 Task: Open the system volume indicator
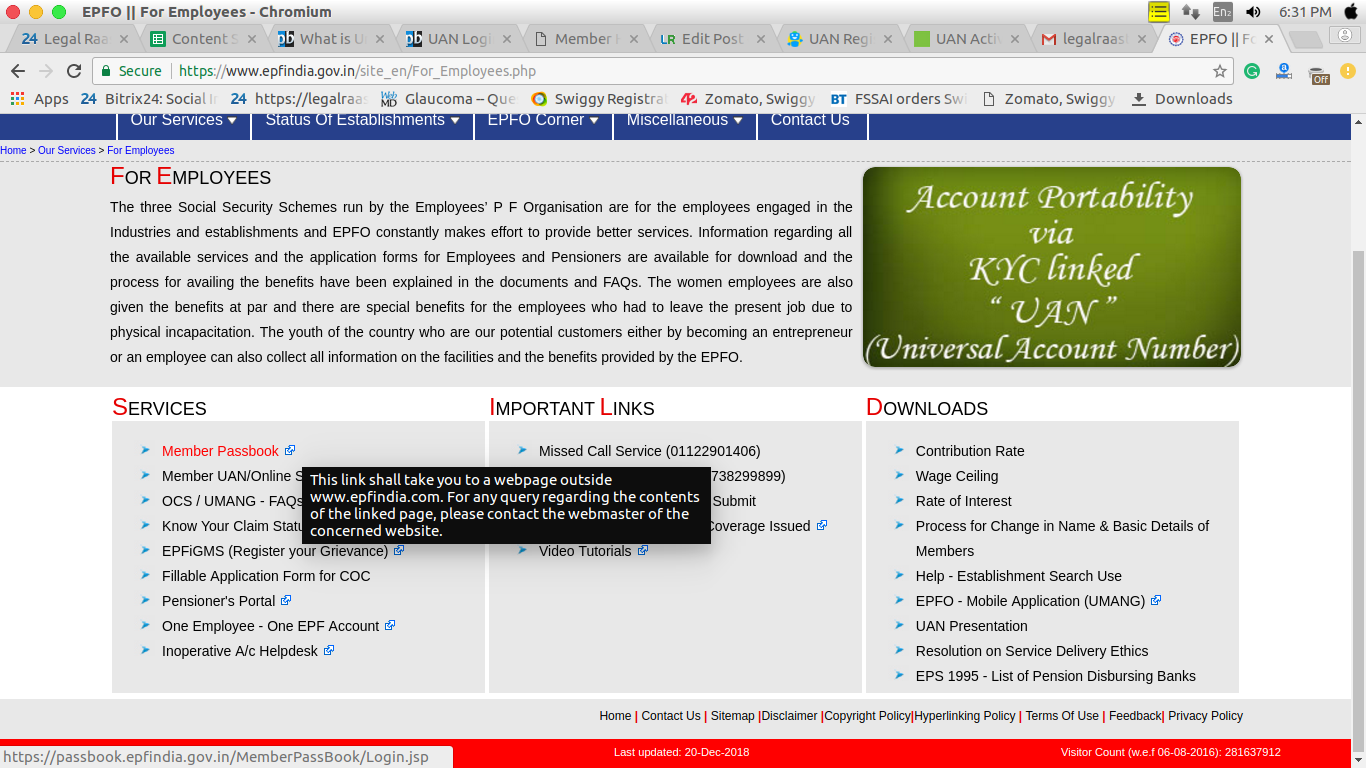pos(1253,12)
